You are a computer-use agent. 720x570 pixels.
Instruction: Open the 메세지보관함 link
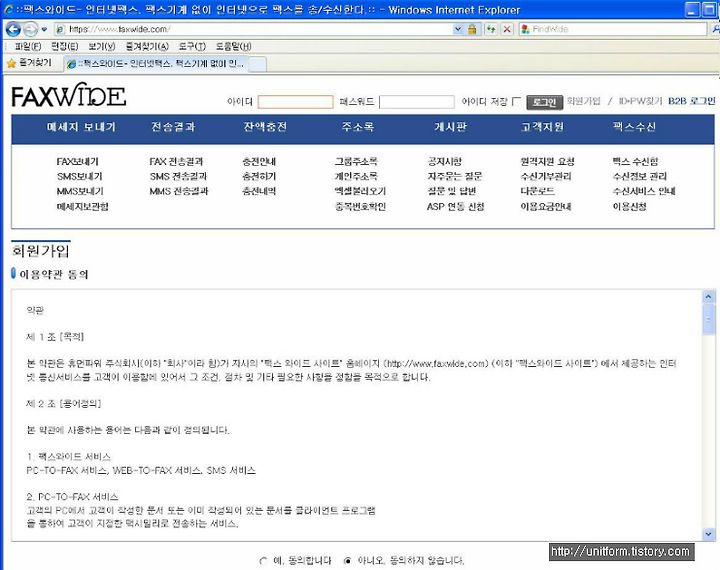pos(83,207)
